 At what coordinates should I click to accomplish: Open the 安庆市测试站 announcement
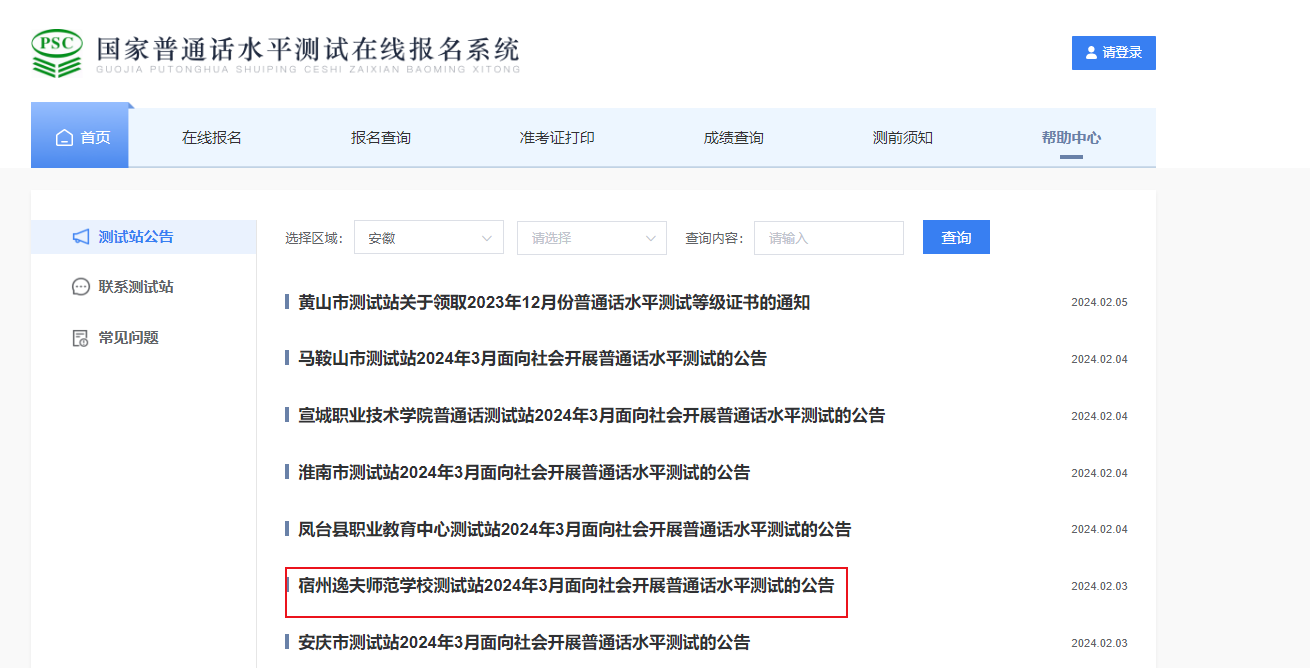pyautogui.click(x=524, y=642)
